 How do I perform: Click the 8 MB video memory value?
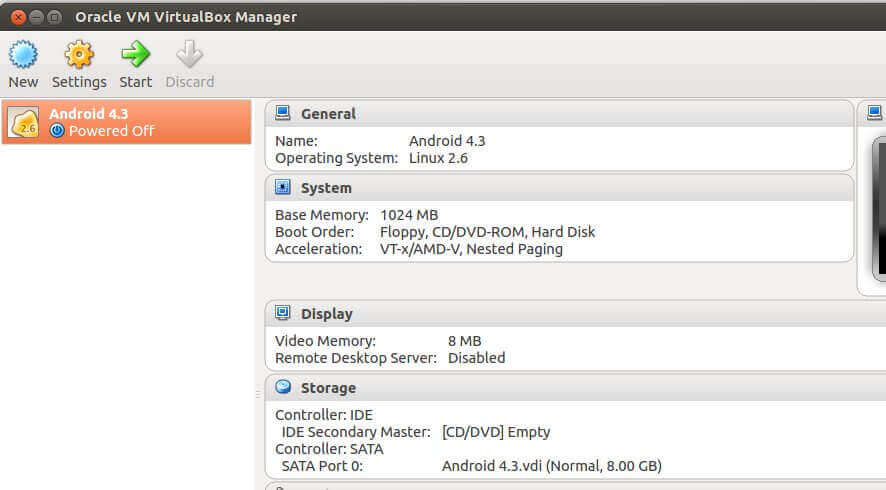464,341
